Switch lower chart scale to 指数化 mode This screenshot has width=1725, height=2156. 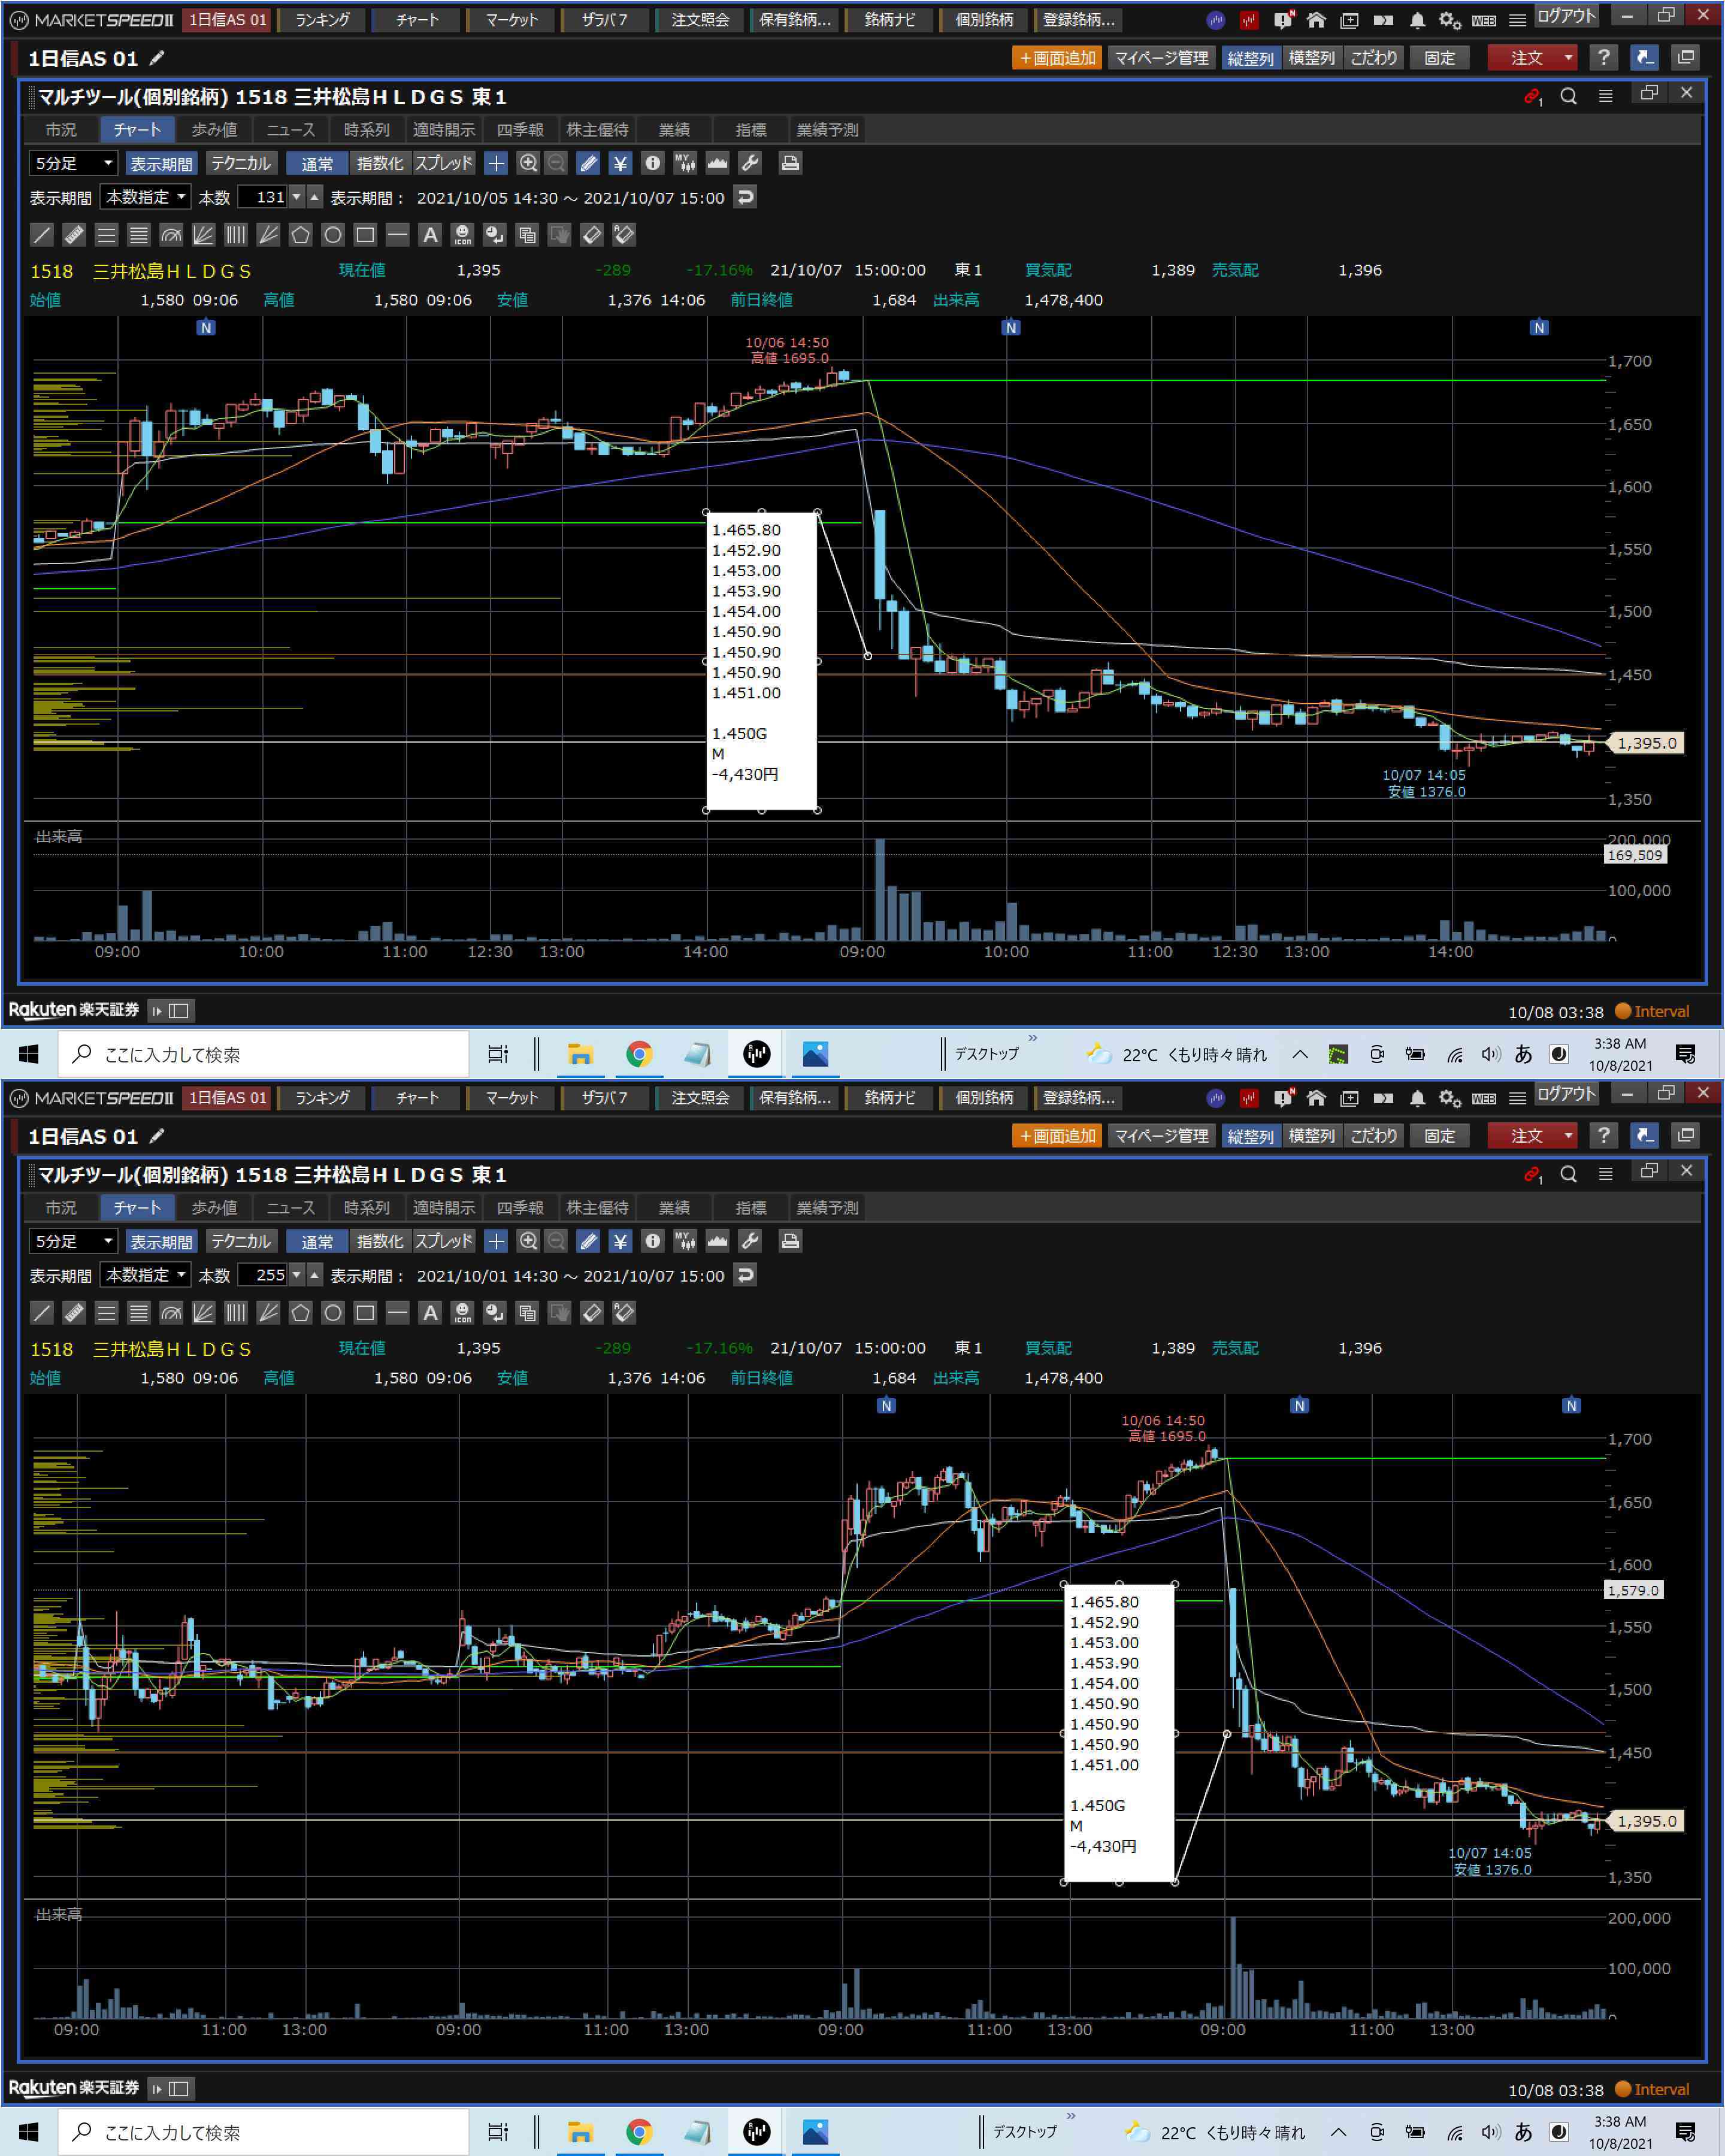click(380, 1241)
